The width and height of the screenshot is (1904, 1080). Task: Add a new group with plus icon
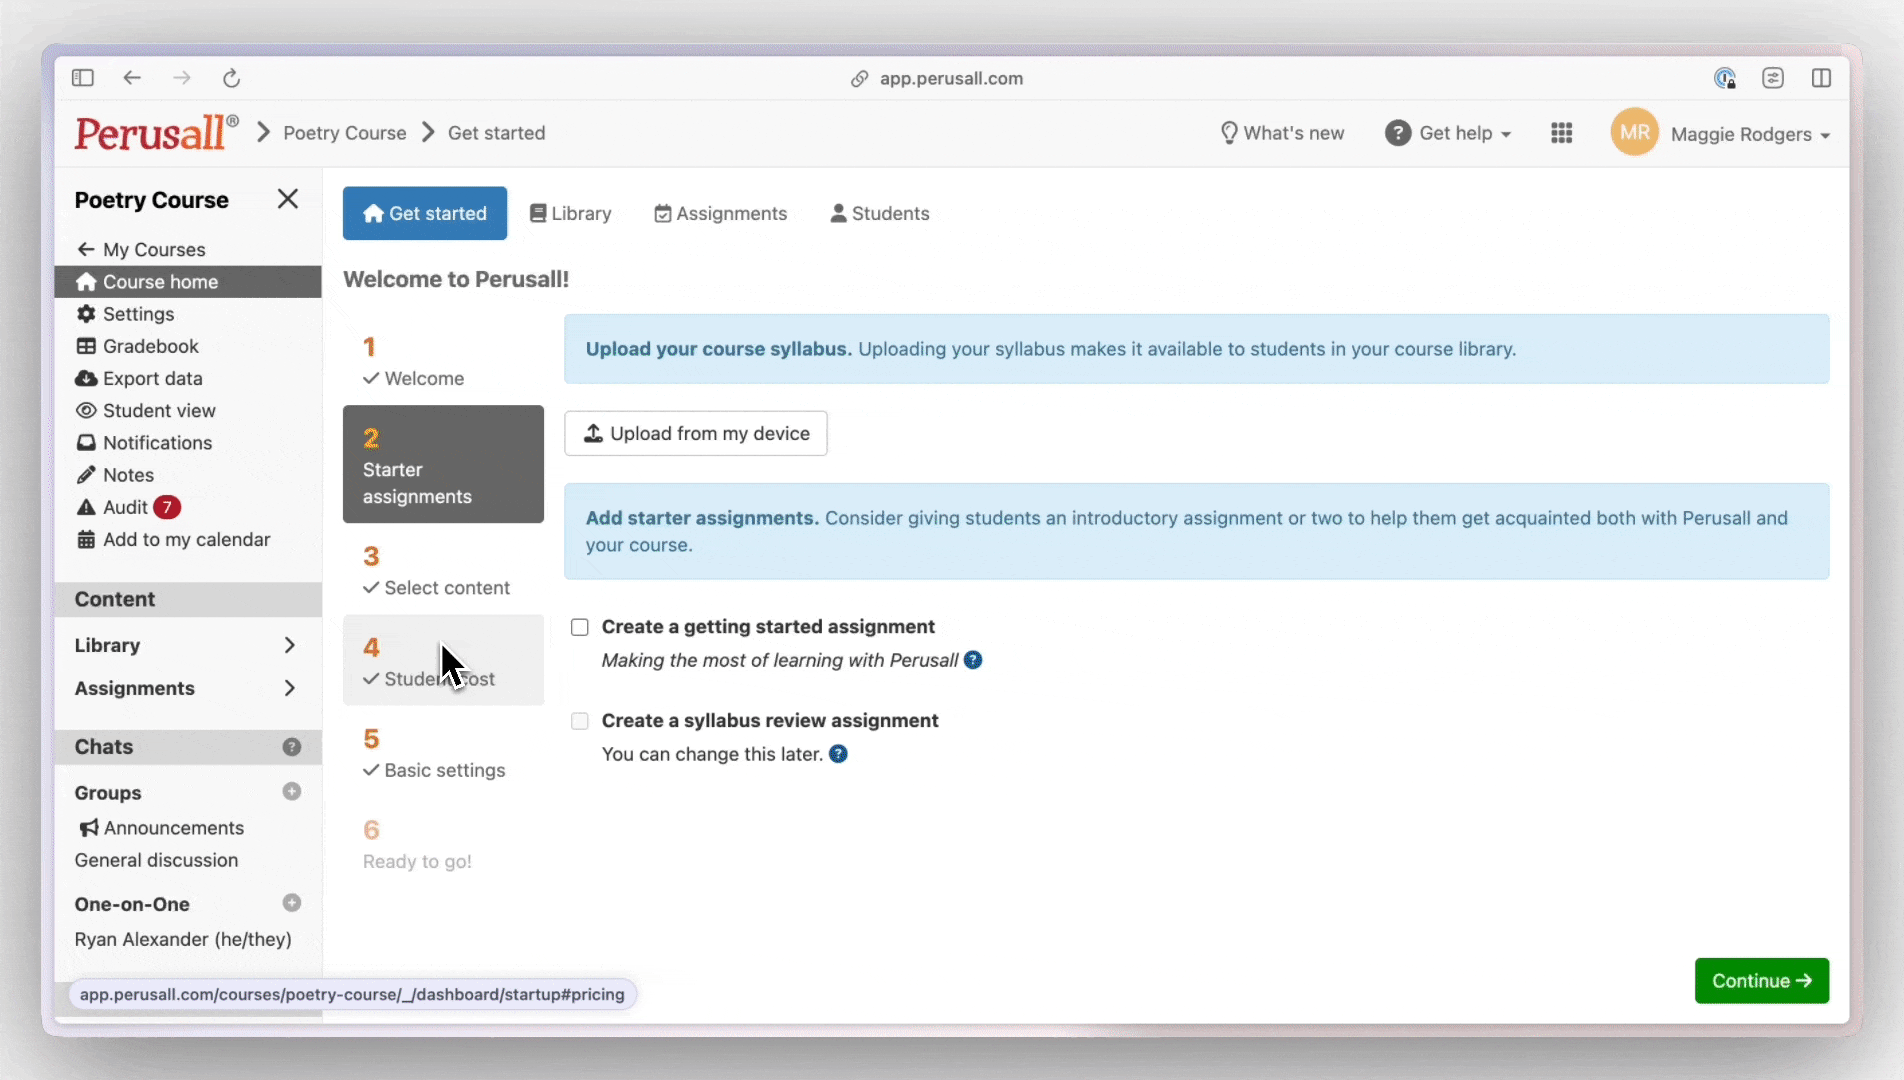point(291,792)
